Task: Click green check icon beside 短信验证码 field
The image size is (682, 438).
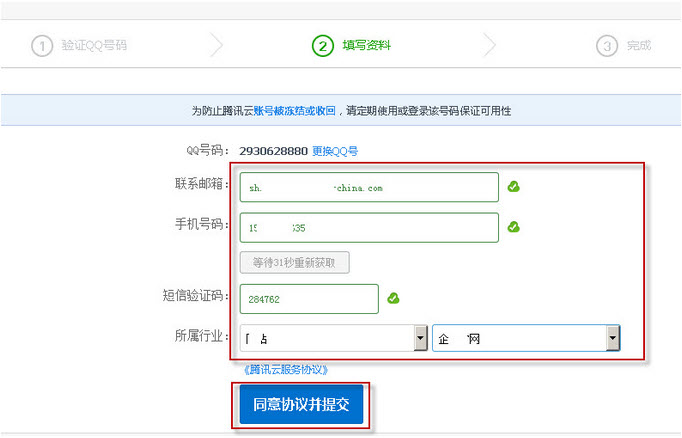Action: 394,297
